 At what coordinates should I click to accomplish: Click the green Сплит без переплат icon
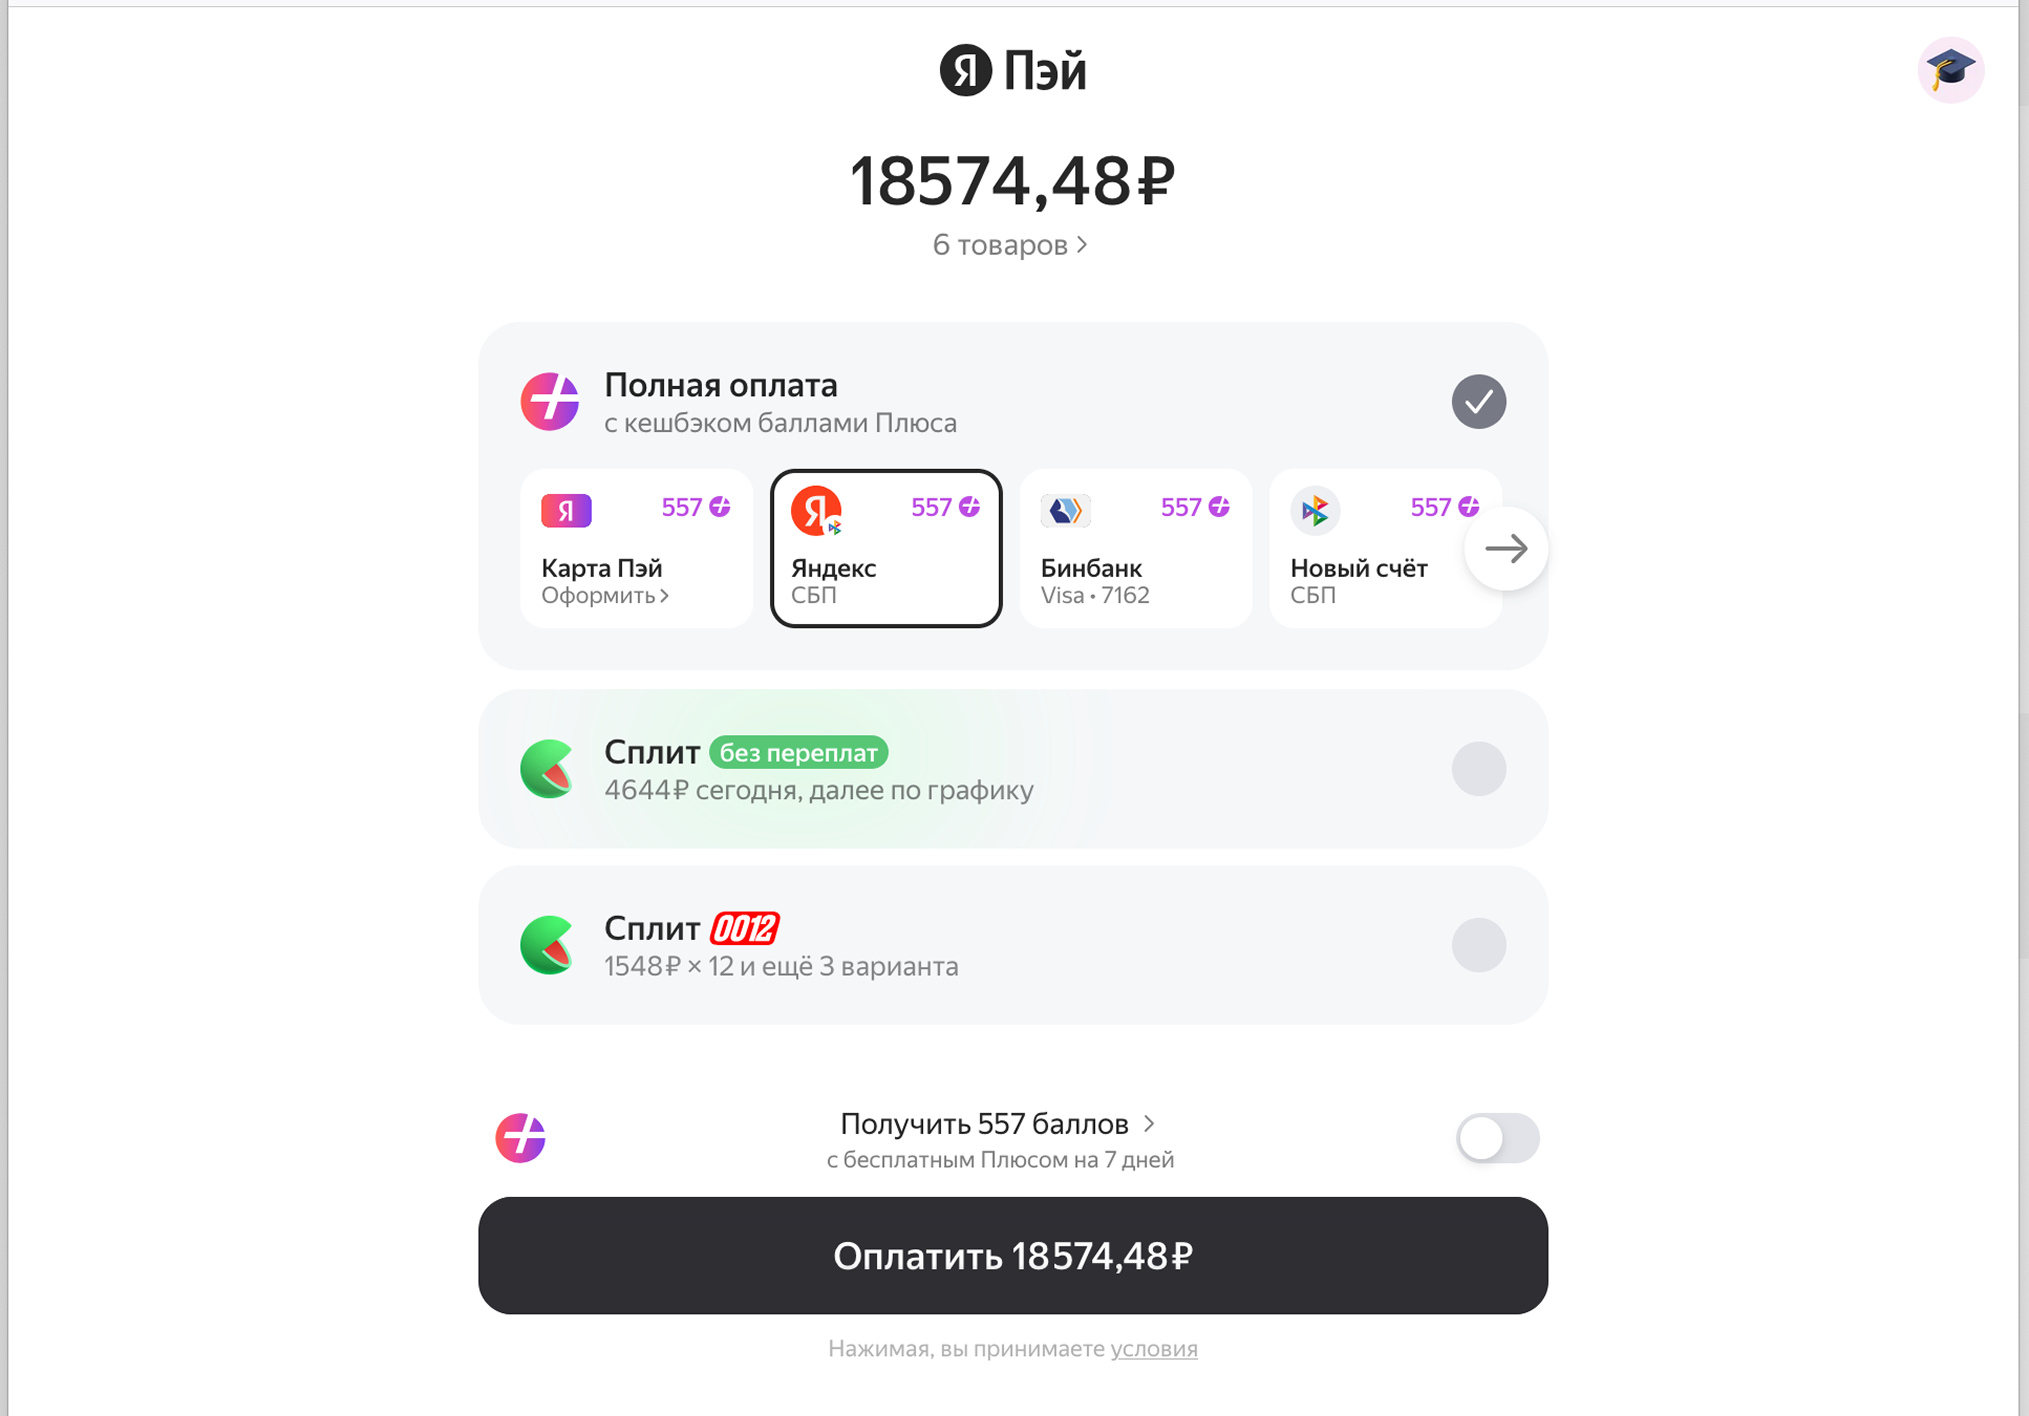click(548, 769)
